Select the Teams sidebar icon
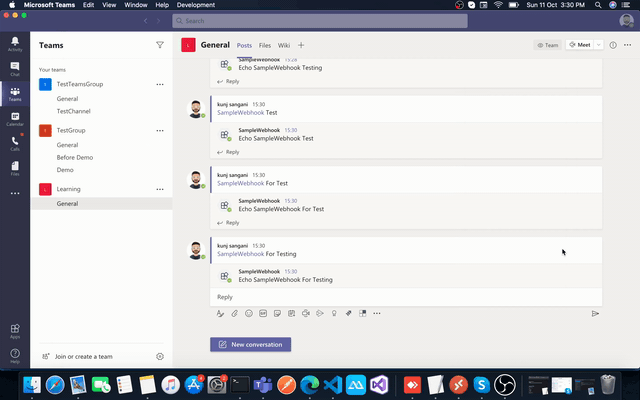640x400 pixels. click(15, 94)
